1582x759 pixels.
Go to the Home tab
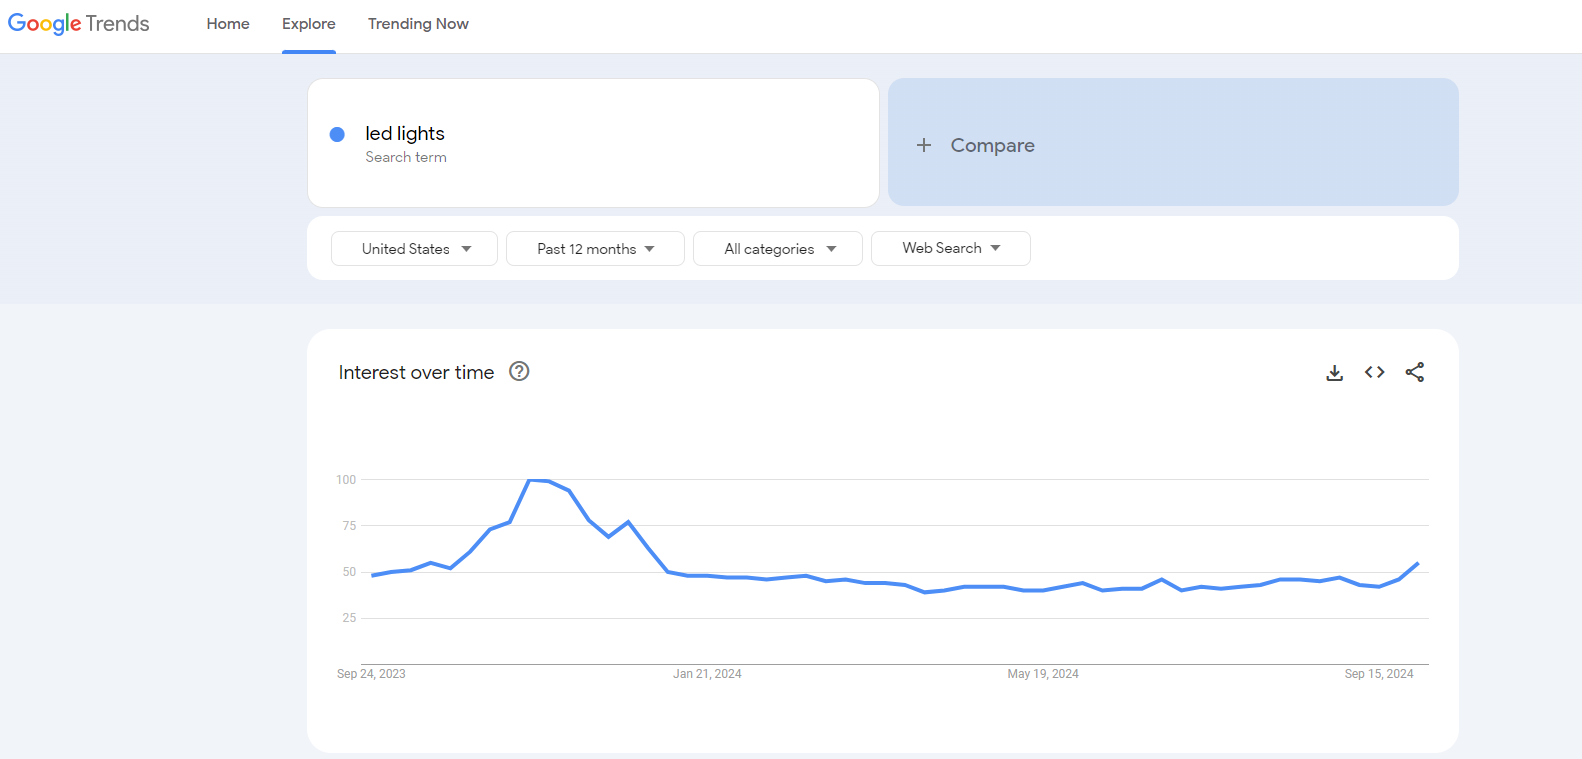(x=228, y=24)
